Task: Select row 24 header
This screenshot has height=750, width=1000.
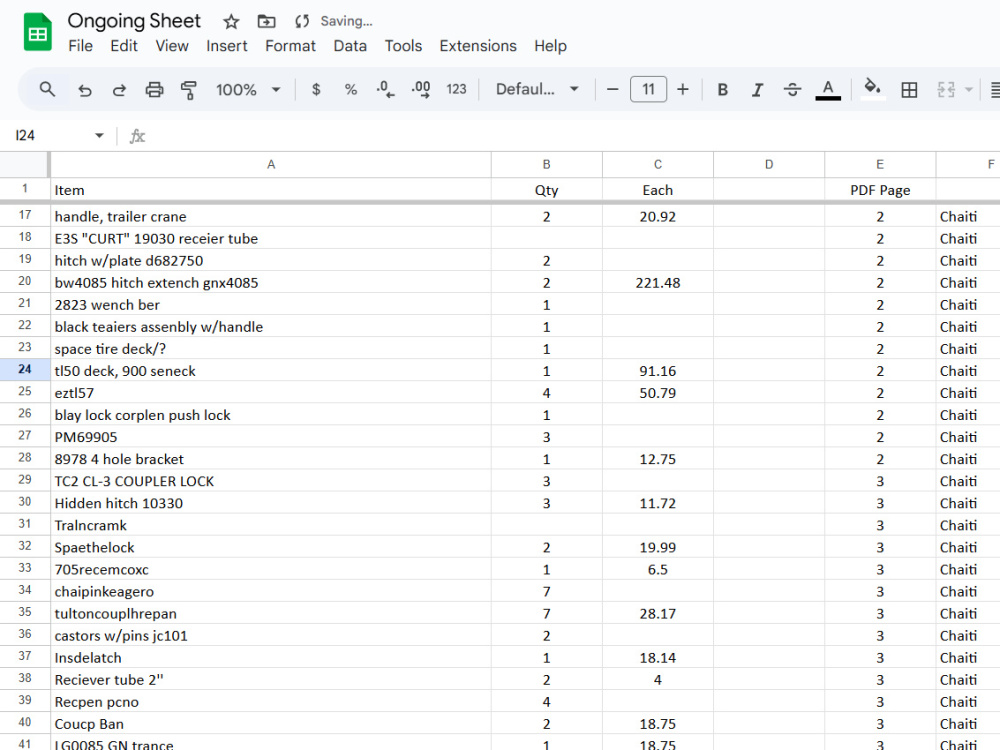Action: click(x=25, y=370)
